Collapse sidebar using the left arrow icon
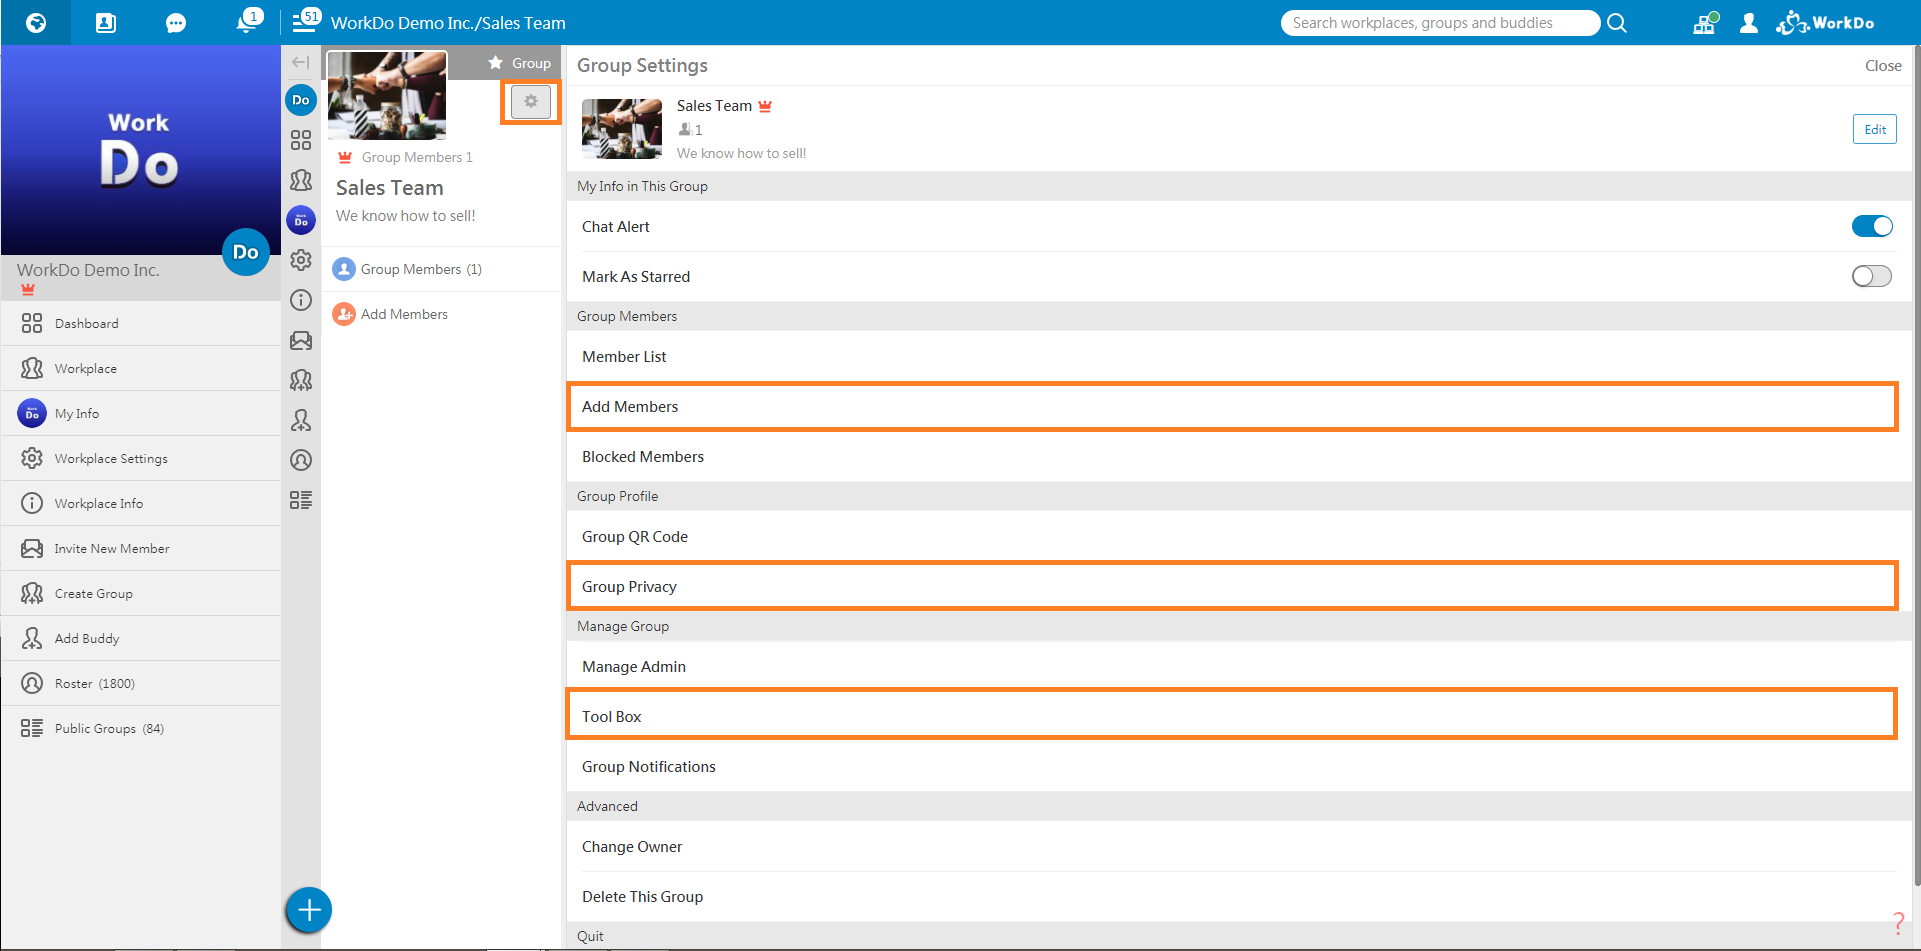The image size is (1921, 951). pos(300,62)
